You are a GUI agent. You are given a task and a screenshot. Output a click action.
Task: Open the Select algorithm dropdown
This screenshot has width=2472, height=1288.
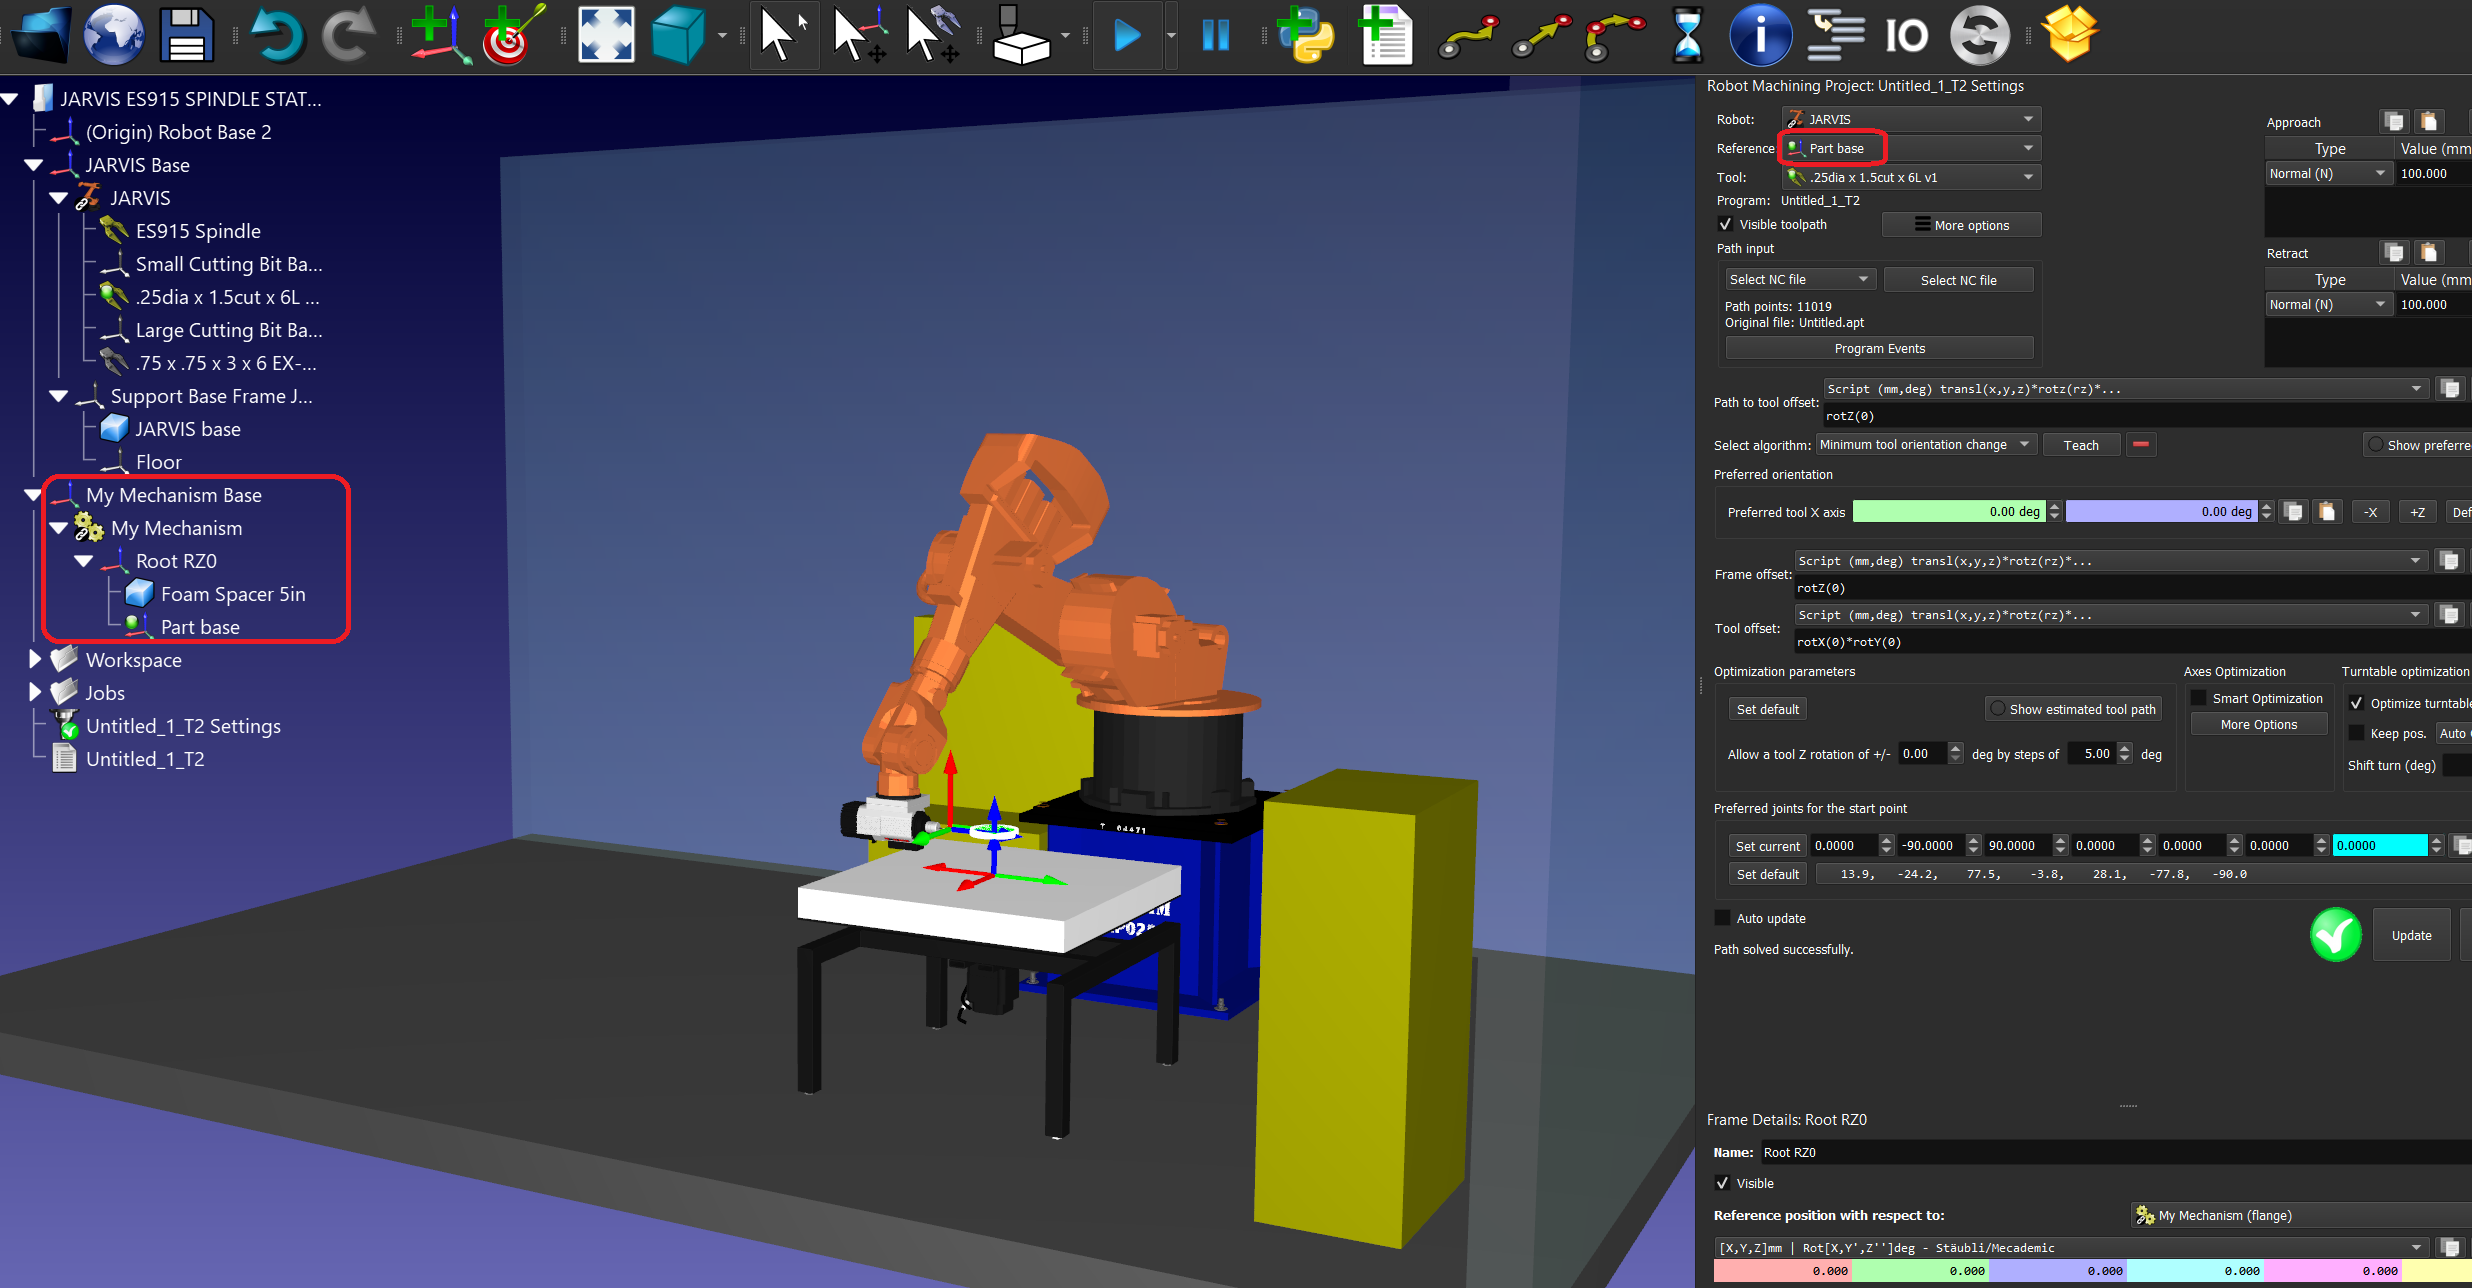click(x=1924, y=445)
